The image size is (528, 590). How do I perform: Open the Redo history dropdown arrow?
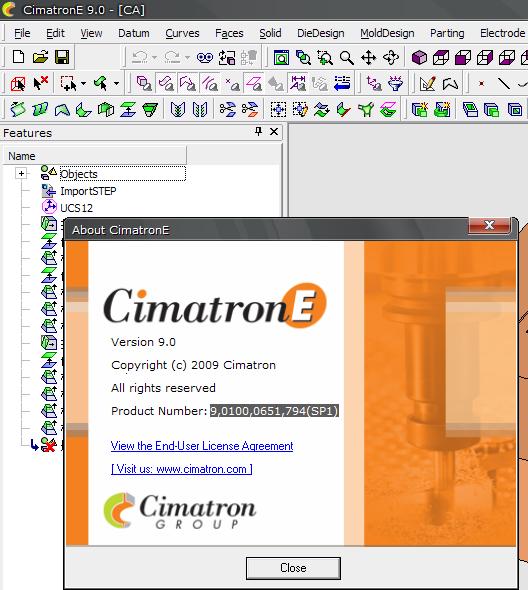187,58
